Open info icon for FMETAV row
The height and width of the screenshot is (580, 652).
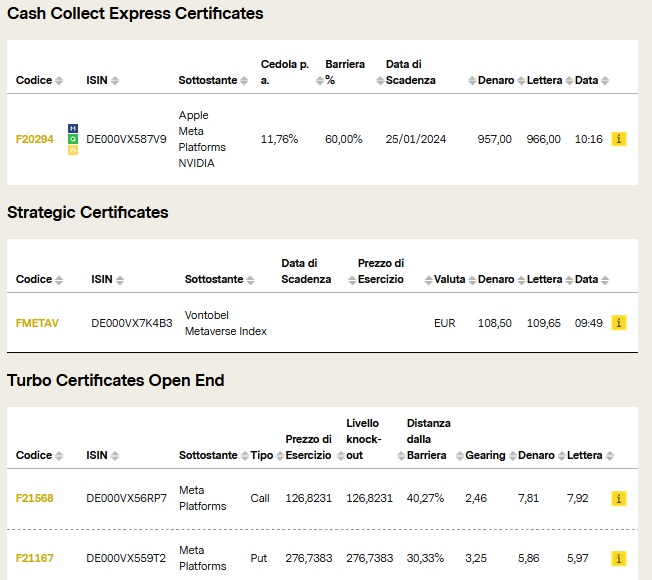[619, 323]
